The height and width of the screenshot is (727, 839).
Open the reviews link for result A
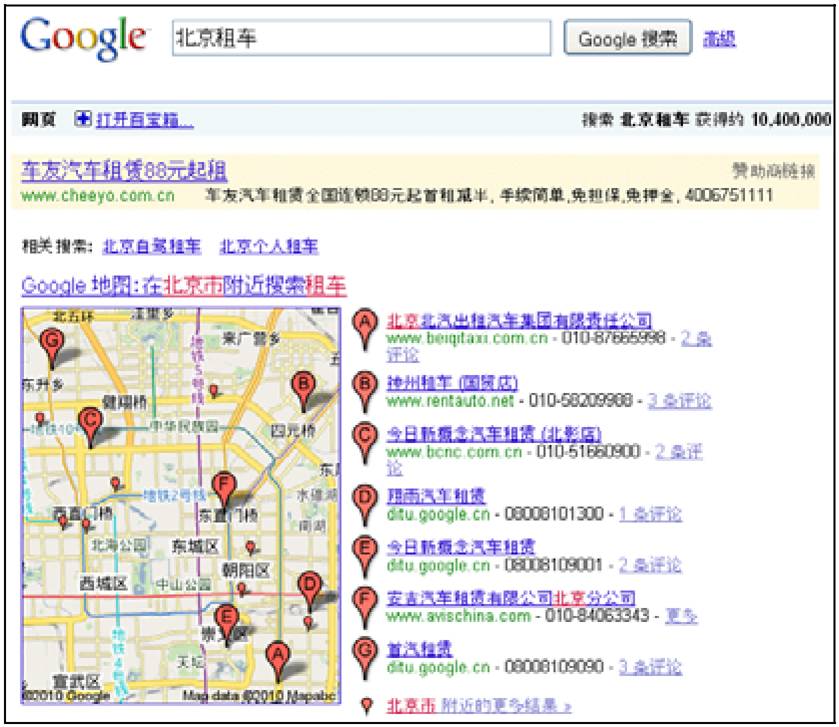point(696,339)
